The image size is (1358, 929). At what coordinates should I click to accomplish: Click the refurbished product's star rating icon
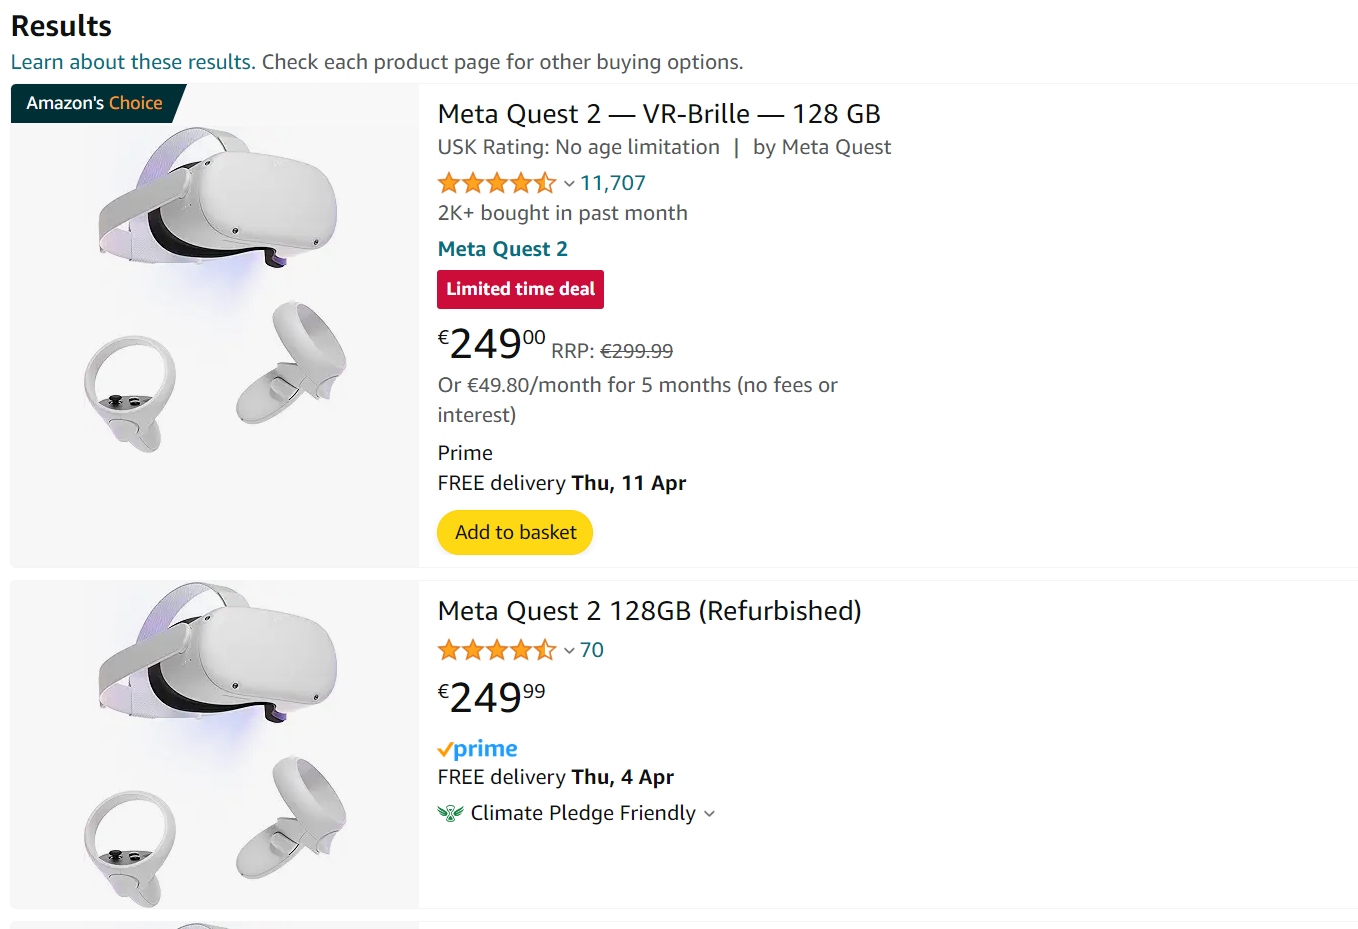(496, 650)
